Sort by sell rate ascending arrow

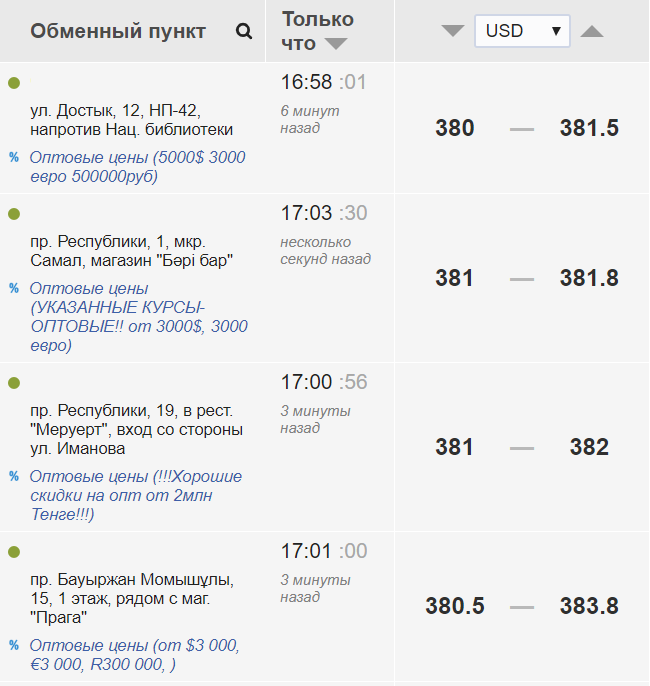592,31
